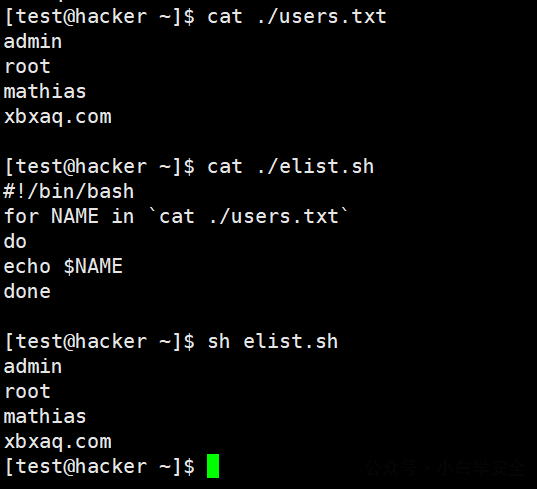Click 'admin' in the script output
The width and height of the screenshot is (537, 489).
(33, 366)
